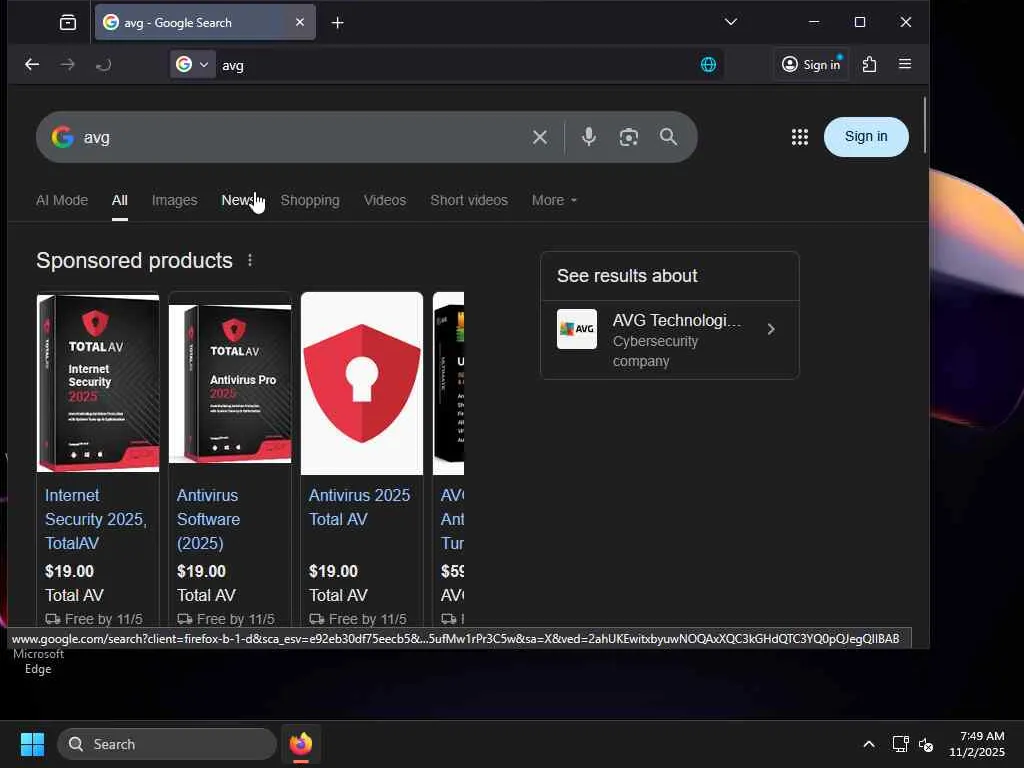The image size is (1024, 768).
Task: Click the translate globe icon in address bar
Action: (709, 65)
